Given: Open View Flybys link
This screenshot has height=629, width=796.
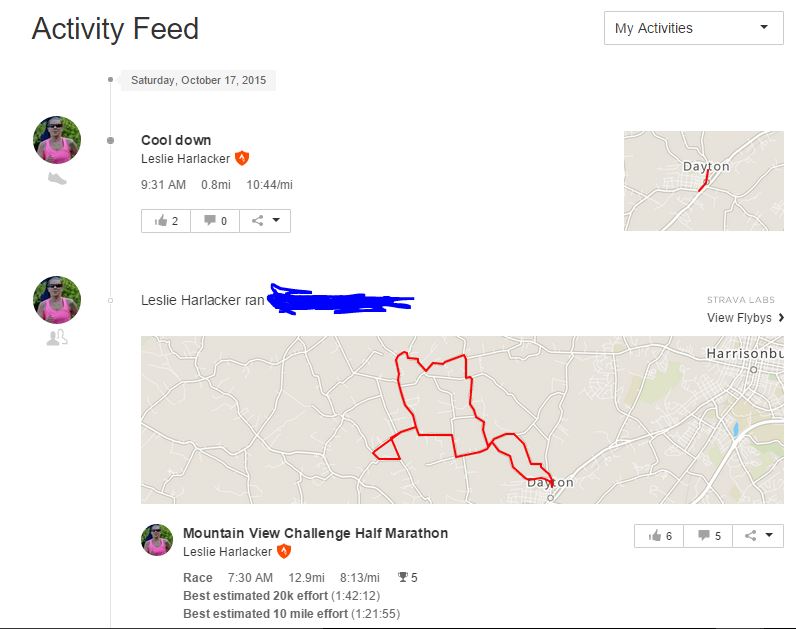Looking at the screenshot, I should pyautogui.click(x=739, y=318).
